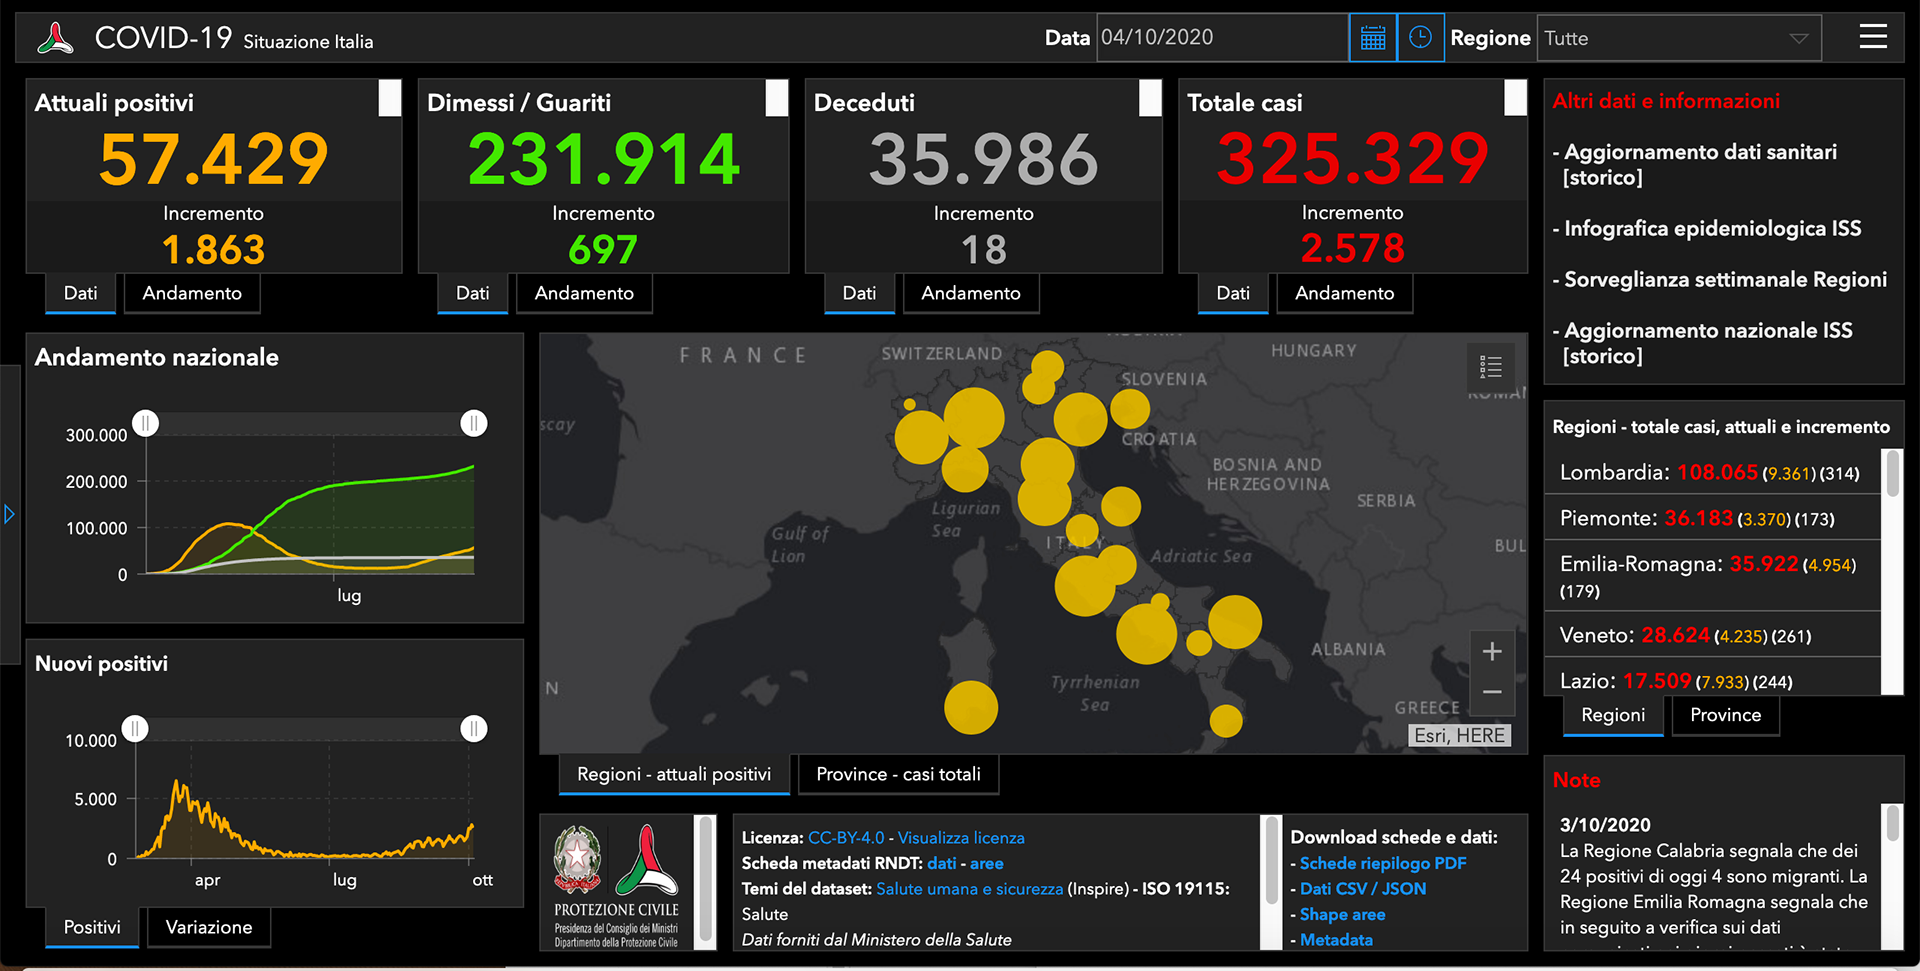Image resolution: width=1920 pixels, height=971 pixels.
Task: Grab right slider handle of Andamento nazionale chart
Action: (x=474, y=423)
